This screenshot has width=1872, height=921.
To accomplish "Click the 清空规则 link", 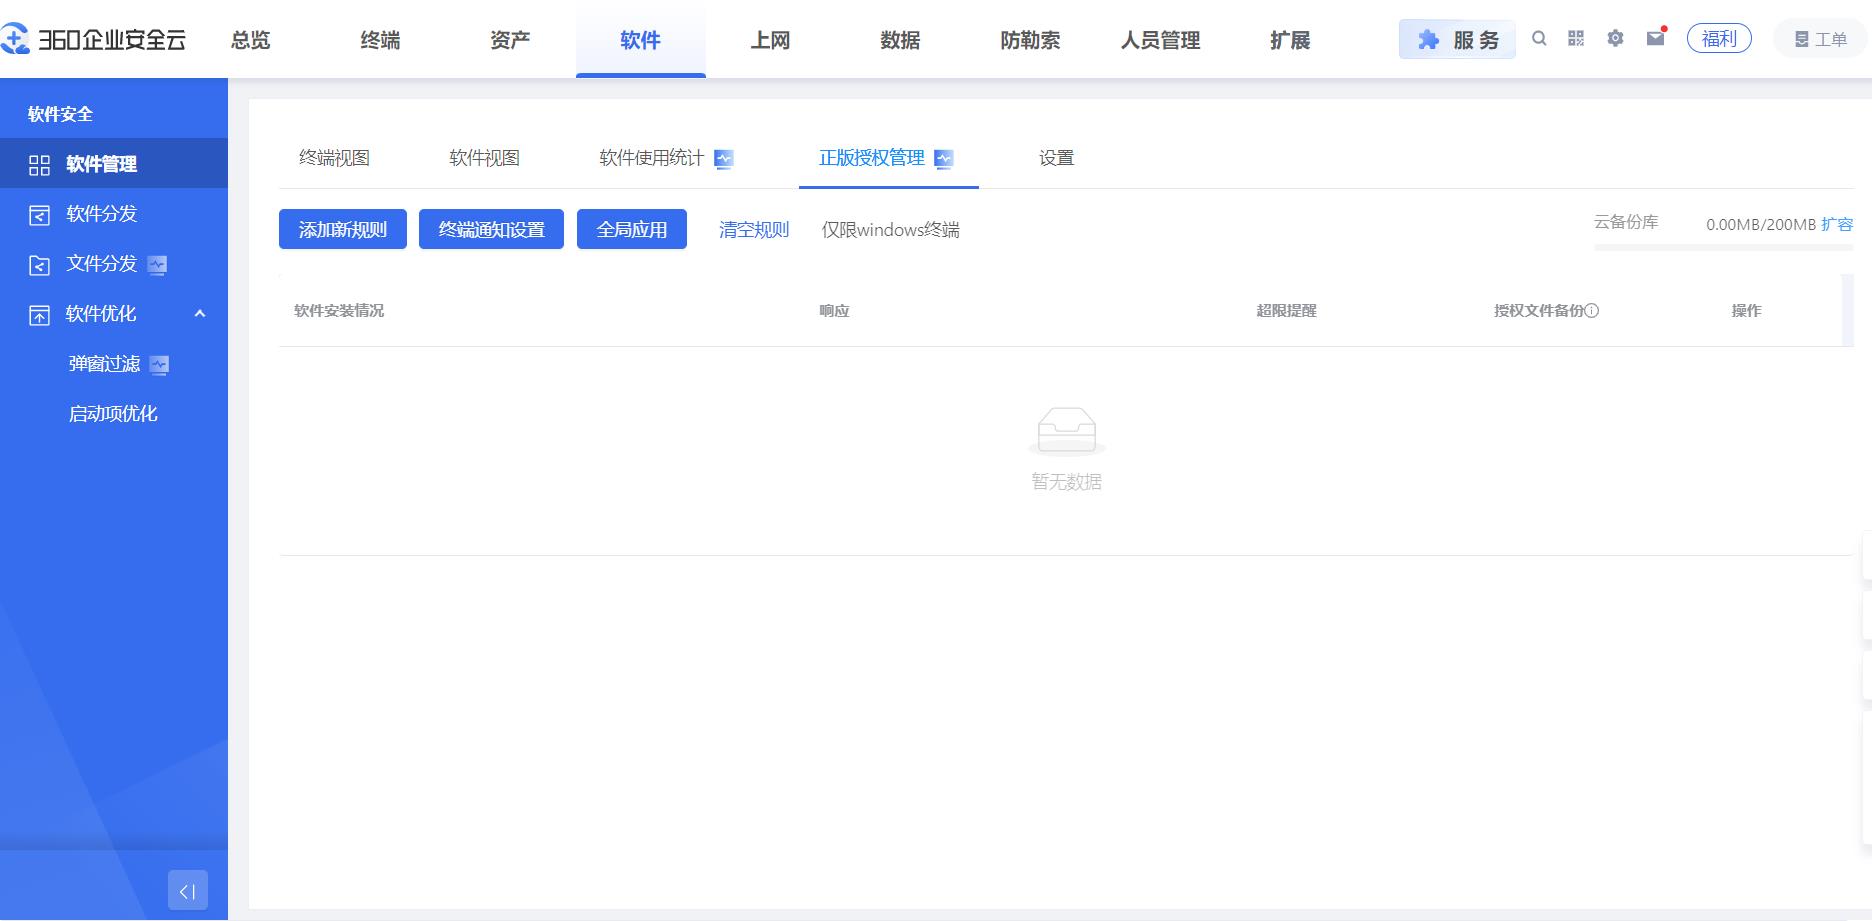I will coord(754,230).
